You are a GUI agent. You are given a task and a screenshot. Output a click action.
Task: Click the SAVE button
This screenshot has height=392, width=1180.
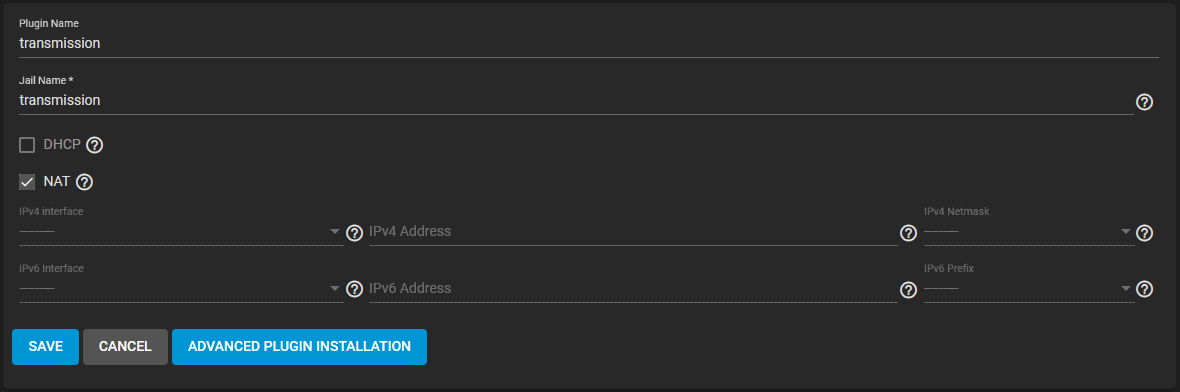[x=45, y=347]
